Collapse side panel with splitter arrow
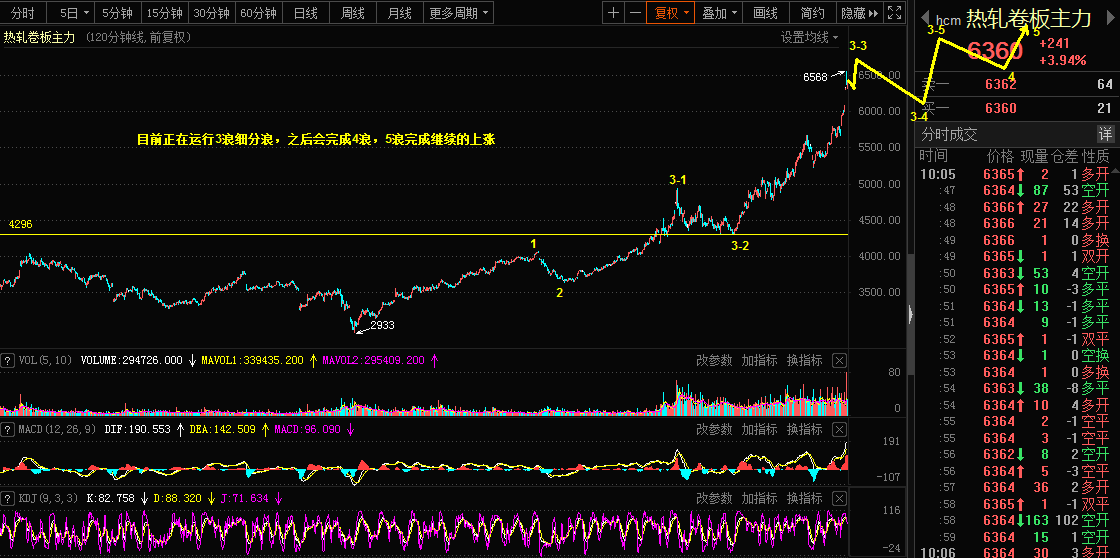Viewport: 1120px width, 558px height. click(x=910, y=314)
